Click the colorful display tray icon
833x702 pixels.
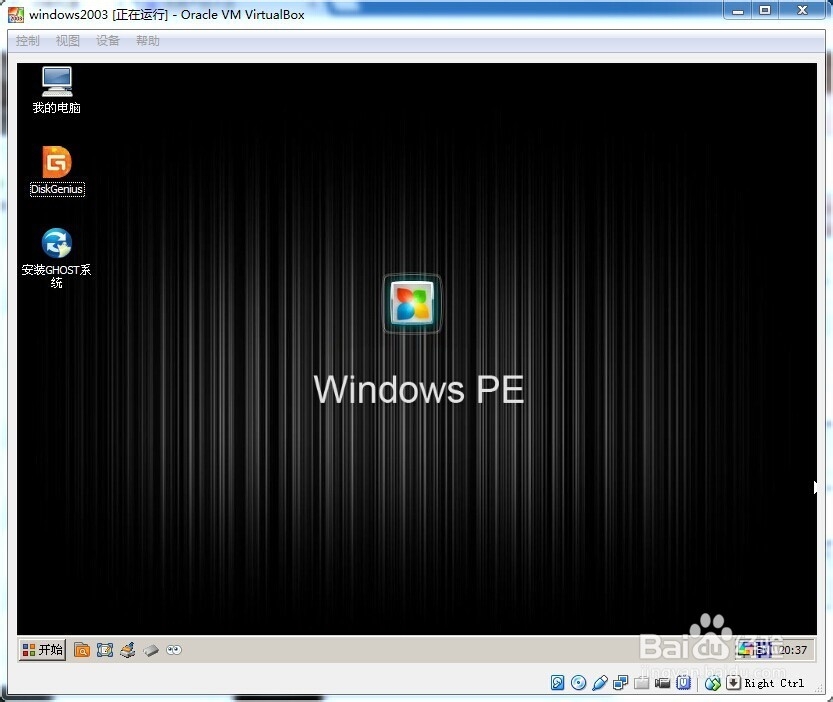[x=746, y=649]
